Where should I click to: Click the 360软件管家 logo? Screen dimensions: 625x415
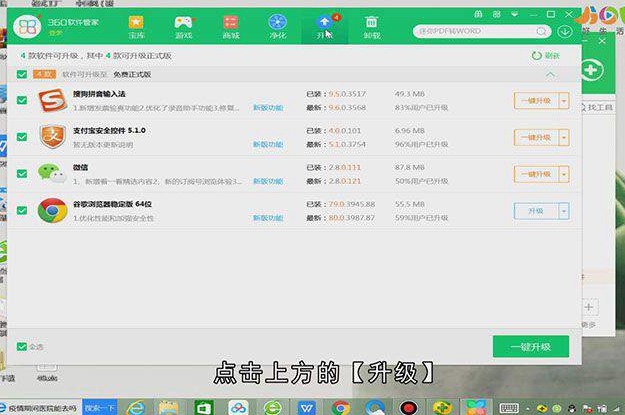(x=27, y=26)
